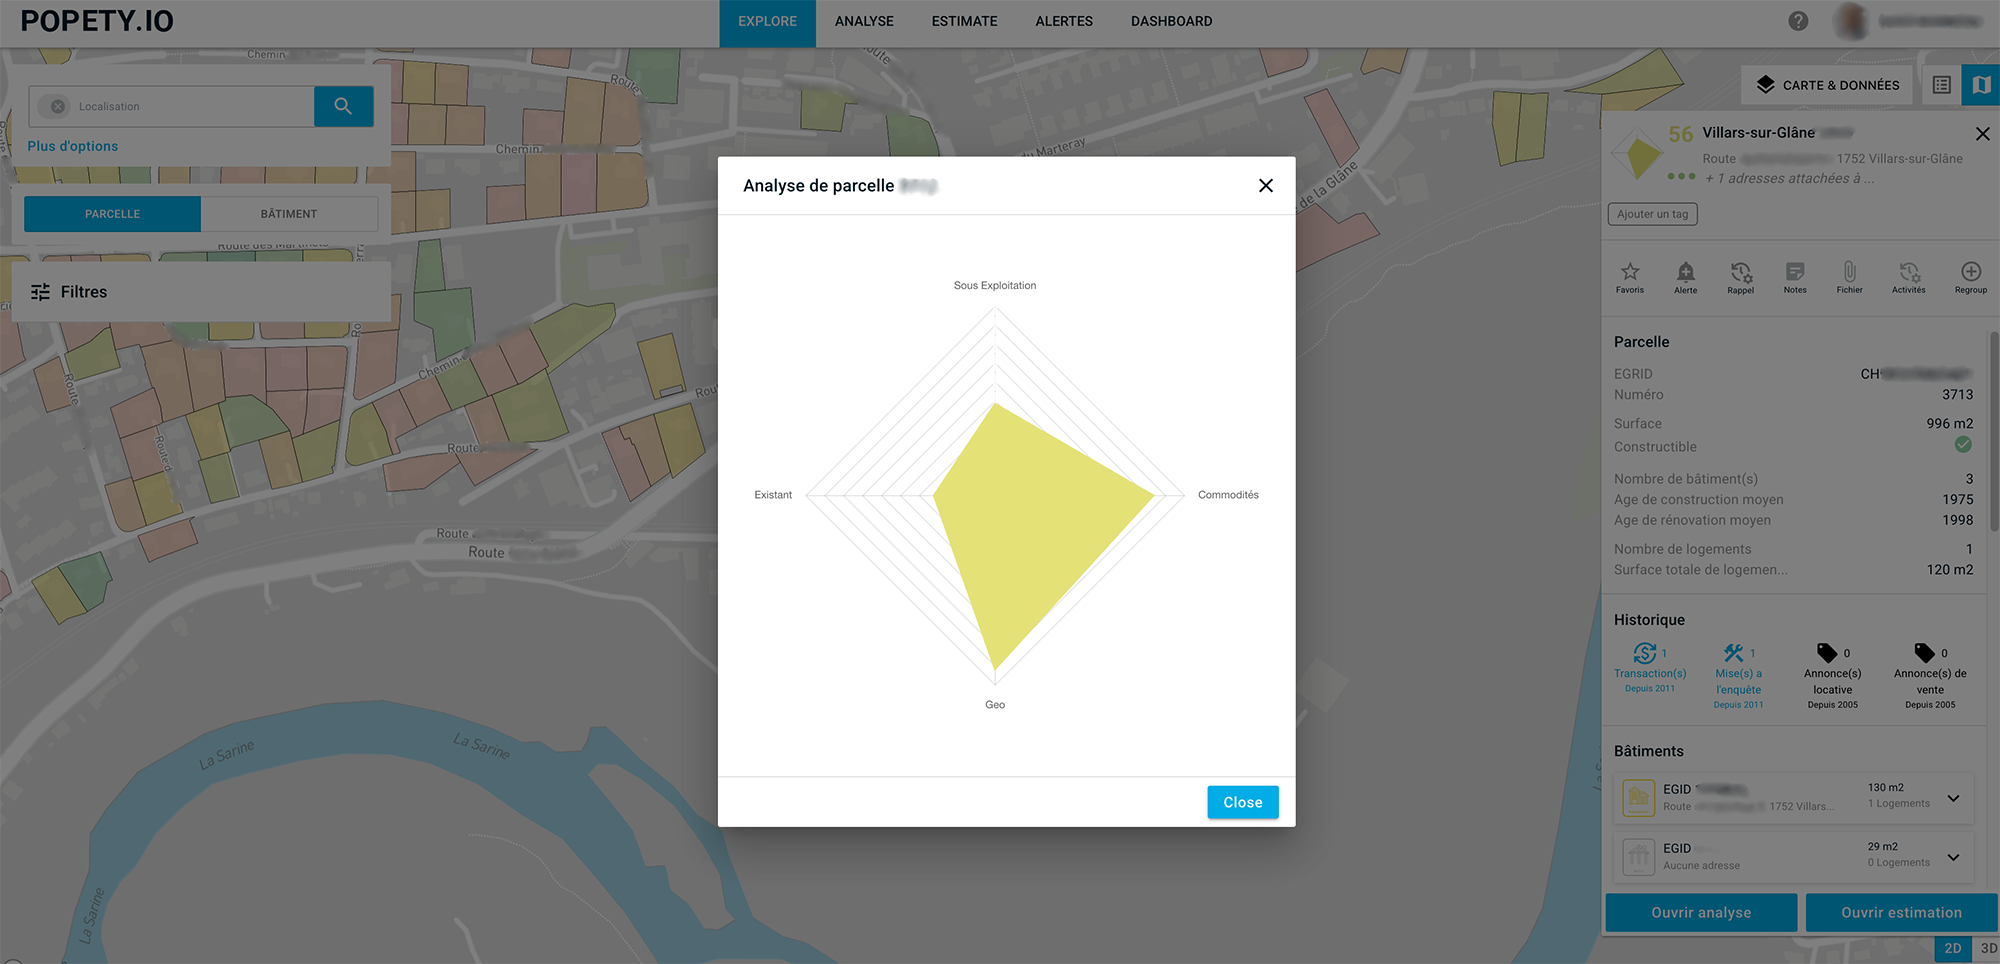
Task: Open the Alerte bell icon
Action: pyautogui.click(x=1685, y=272)
